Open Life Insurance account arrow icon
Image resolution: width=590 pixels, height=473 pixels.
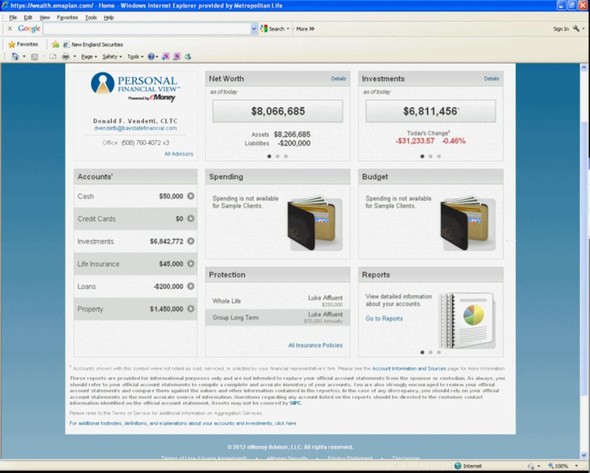click(x=191, y=264)
